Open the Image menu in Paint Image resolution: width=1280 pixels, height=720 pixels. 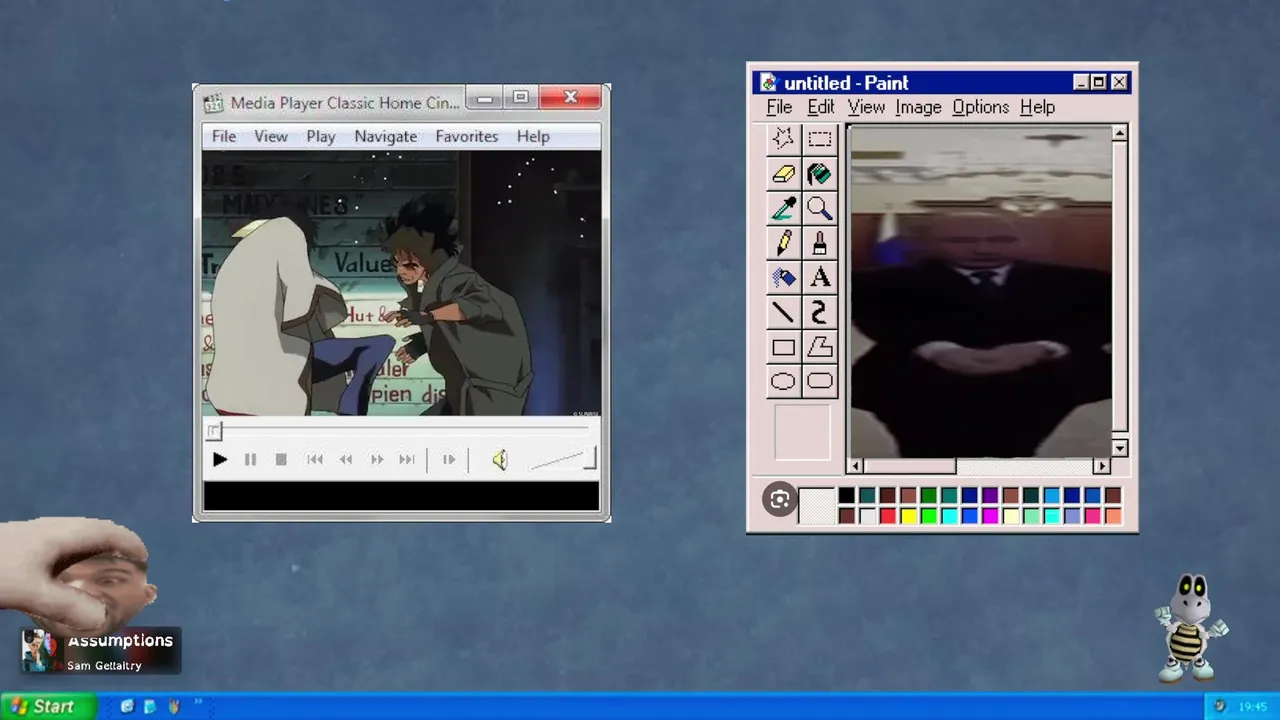[918, 107]
